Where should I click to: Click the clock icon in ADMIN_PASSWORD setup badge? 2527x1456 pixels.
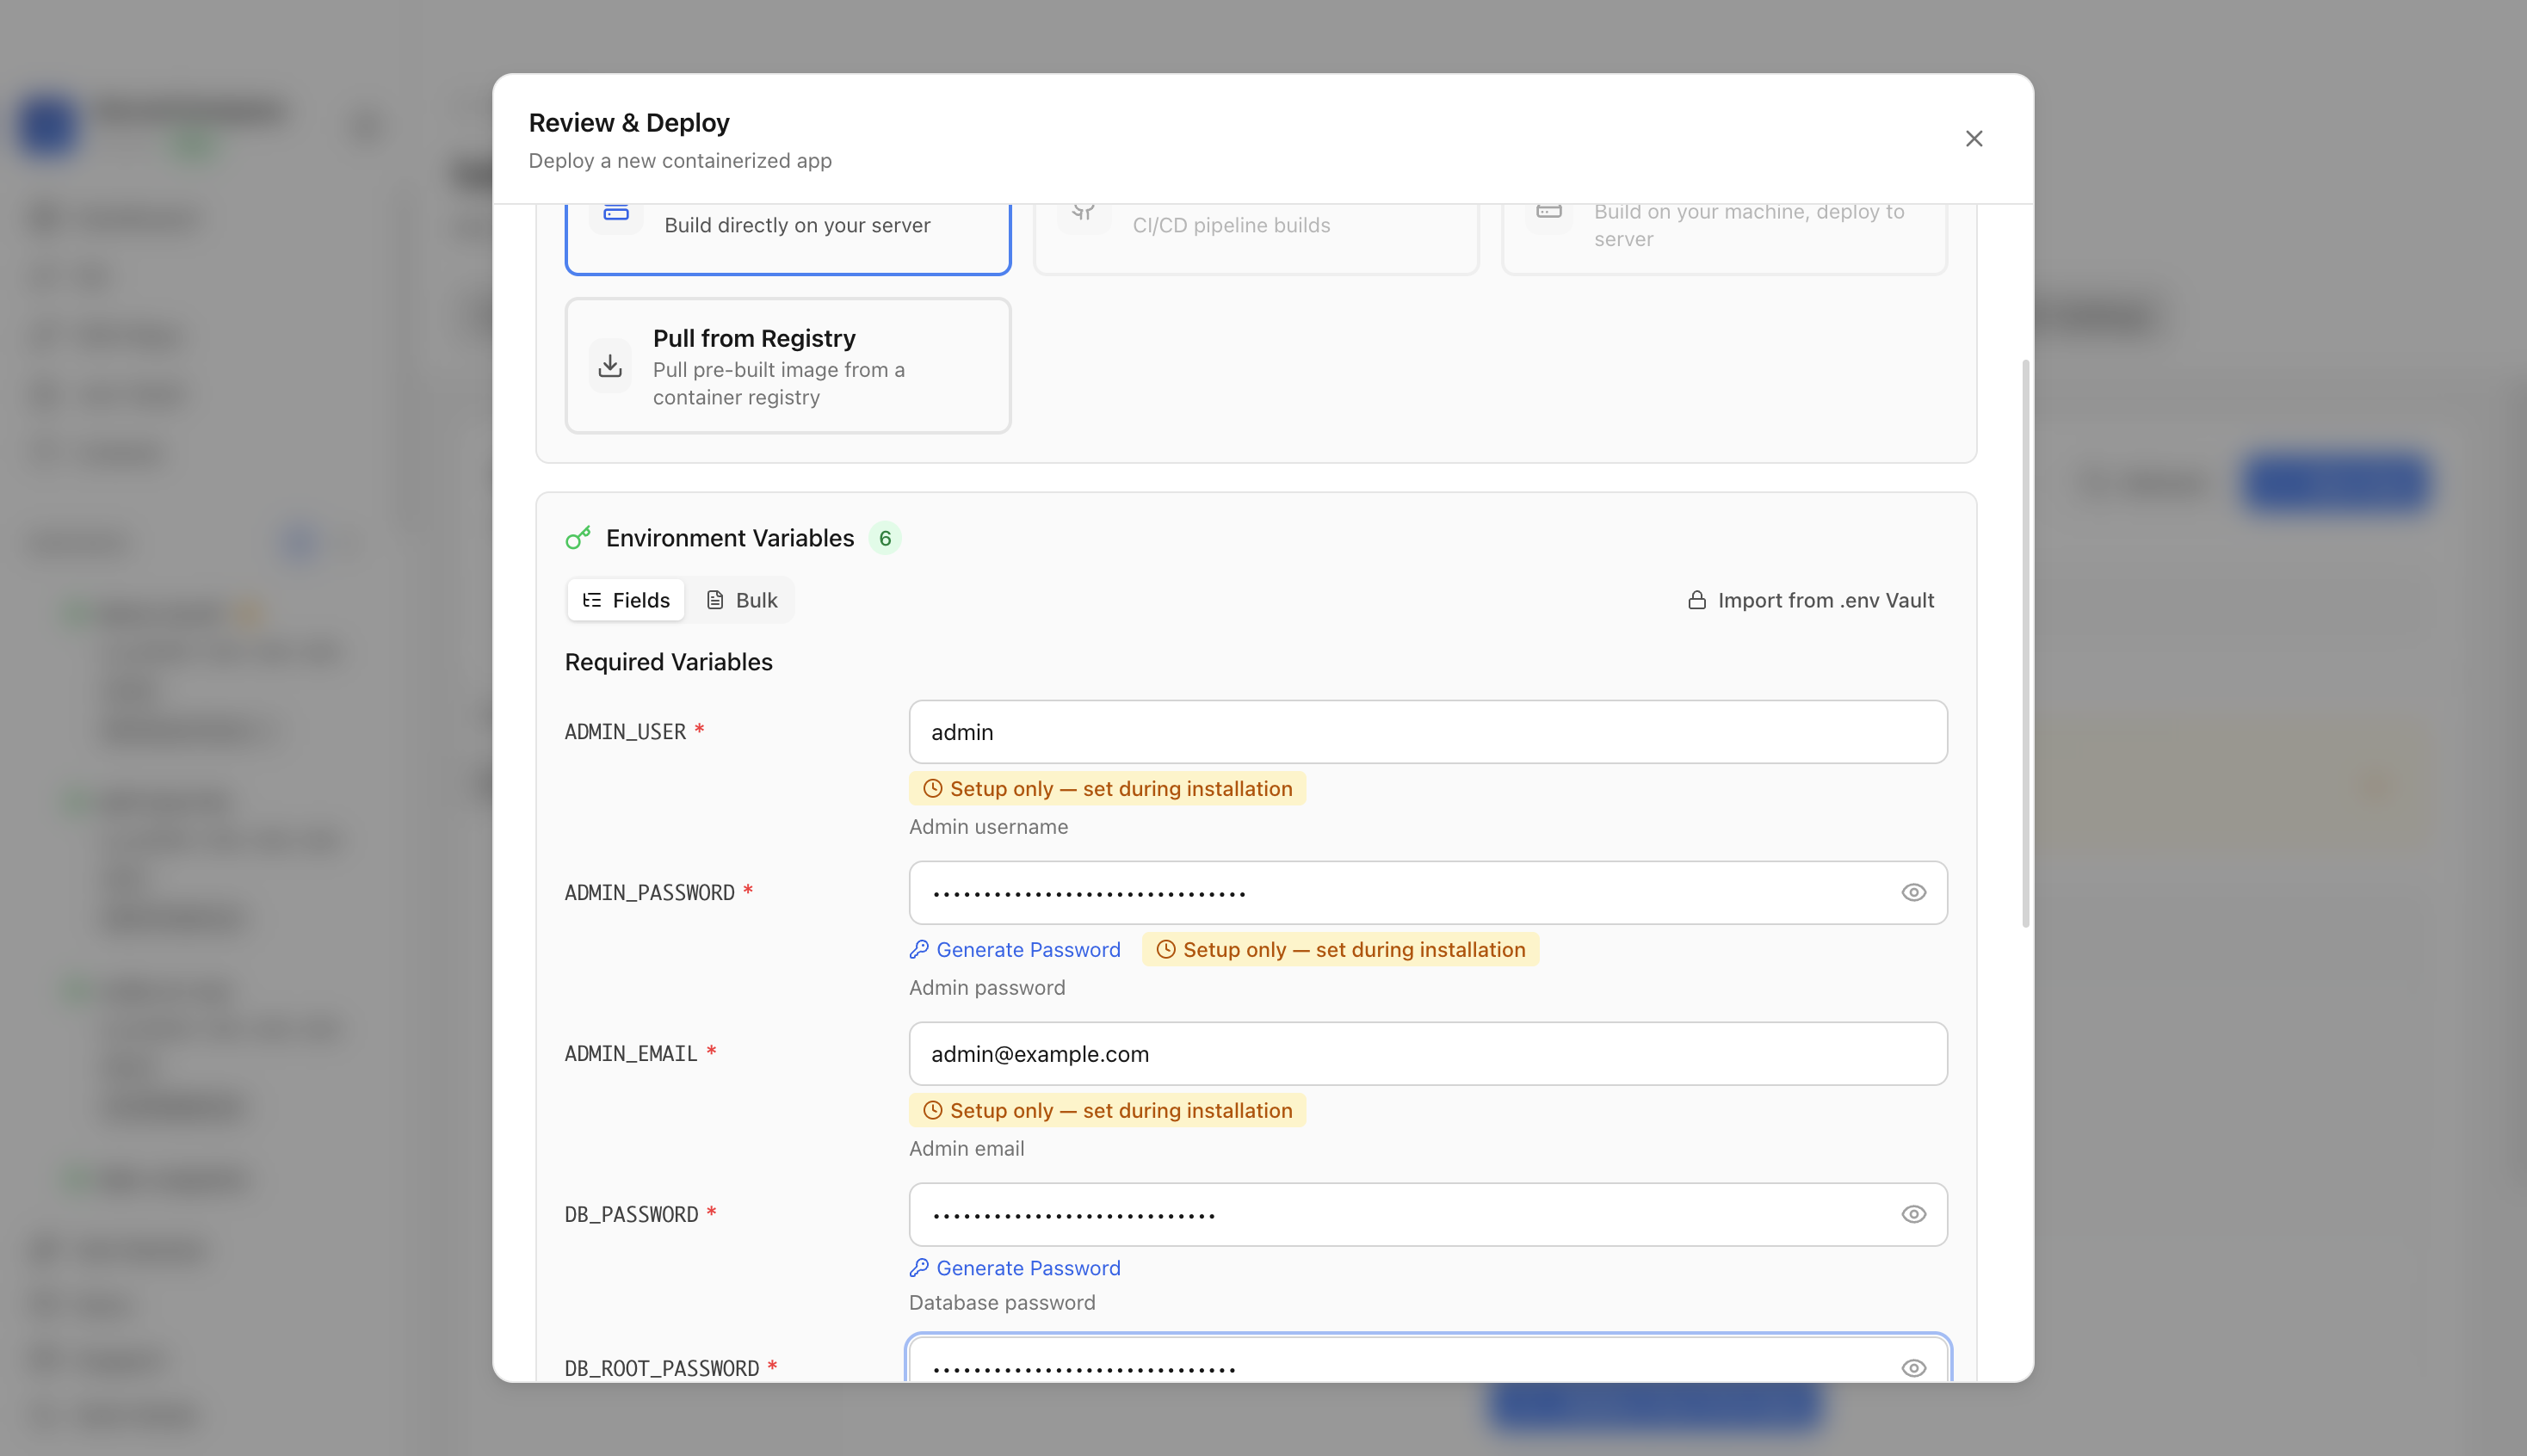(1165, 950)
